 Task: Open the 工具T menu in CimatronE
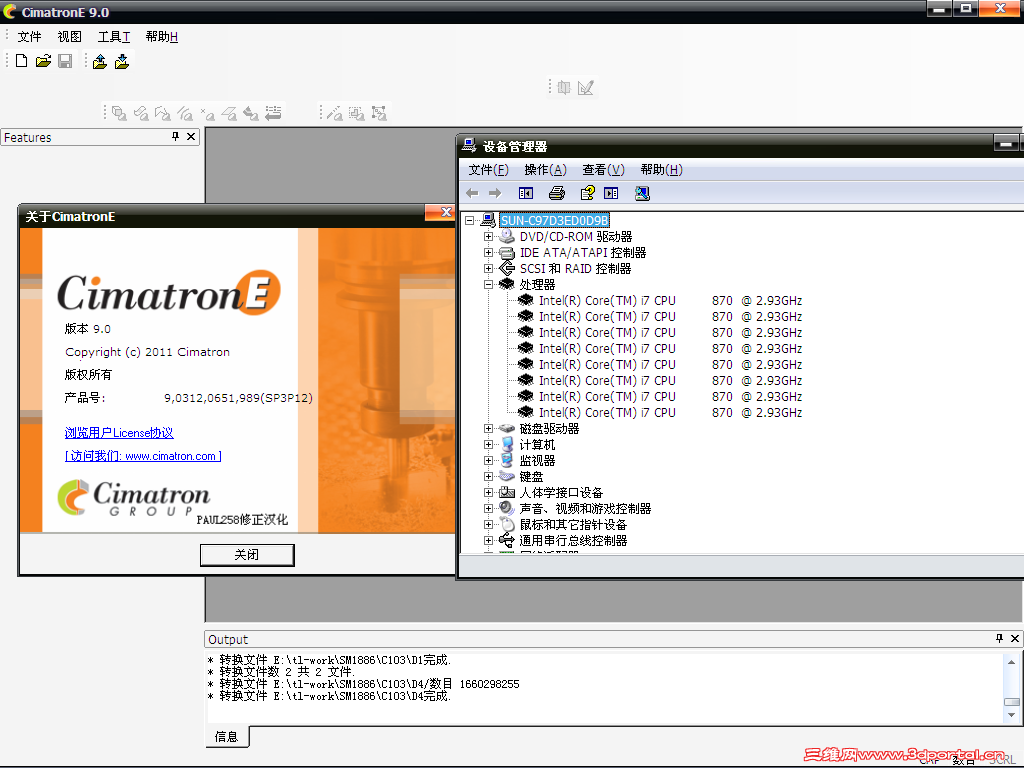[114, 37]
